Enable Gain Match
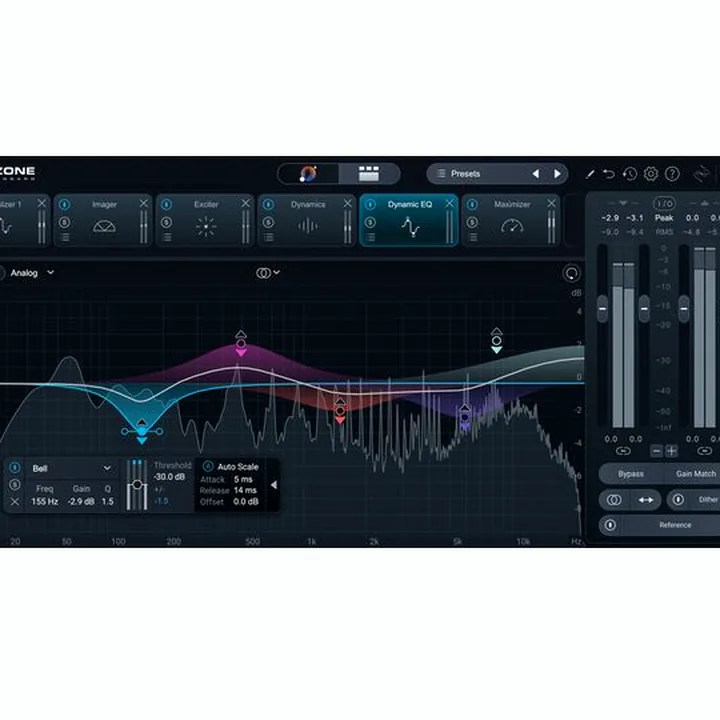Screen dimensions: 720x720 click(695, 474)
